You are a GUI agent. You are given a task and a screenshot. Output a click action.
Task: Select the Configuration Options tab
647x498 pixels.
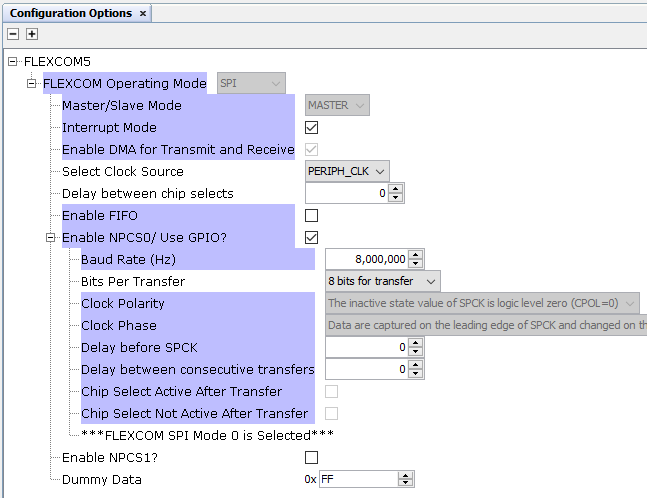coord(70,13)
